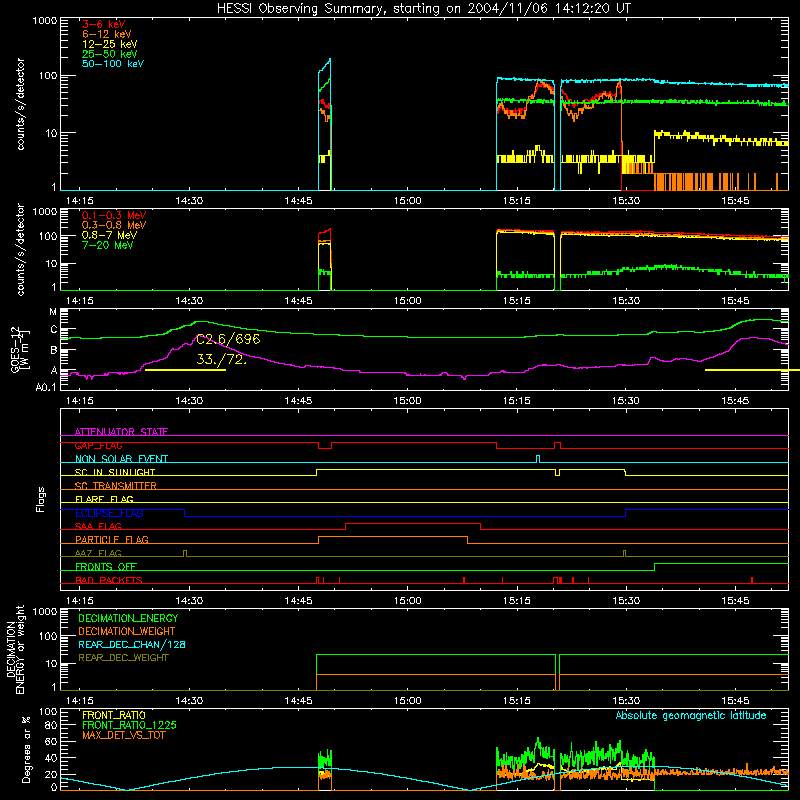Select the 25-50 keV legend label

click(x=110, y=54)
